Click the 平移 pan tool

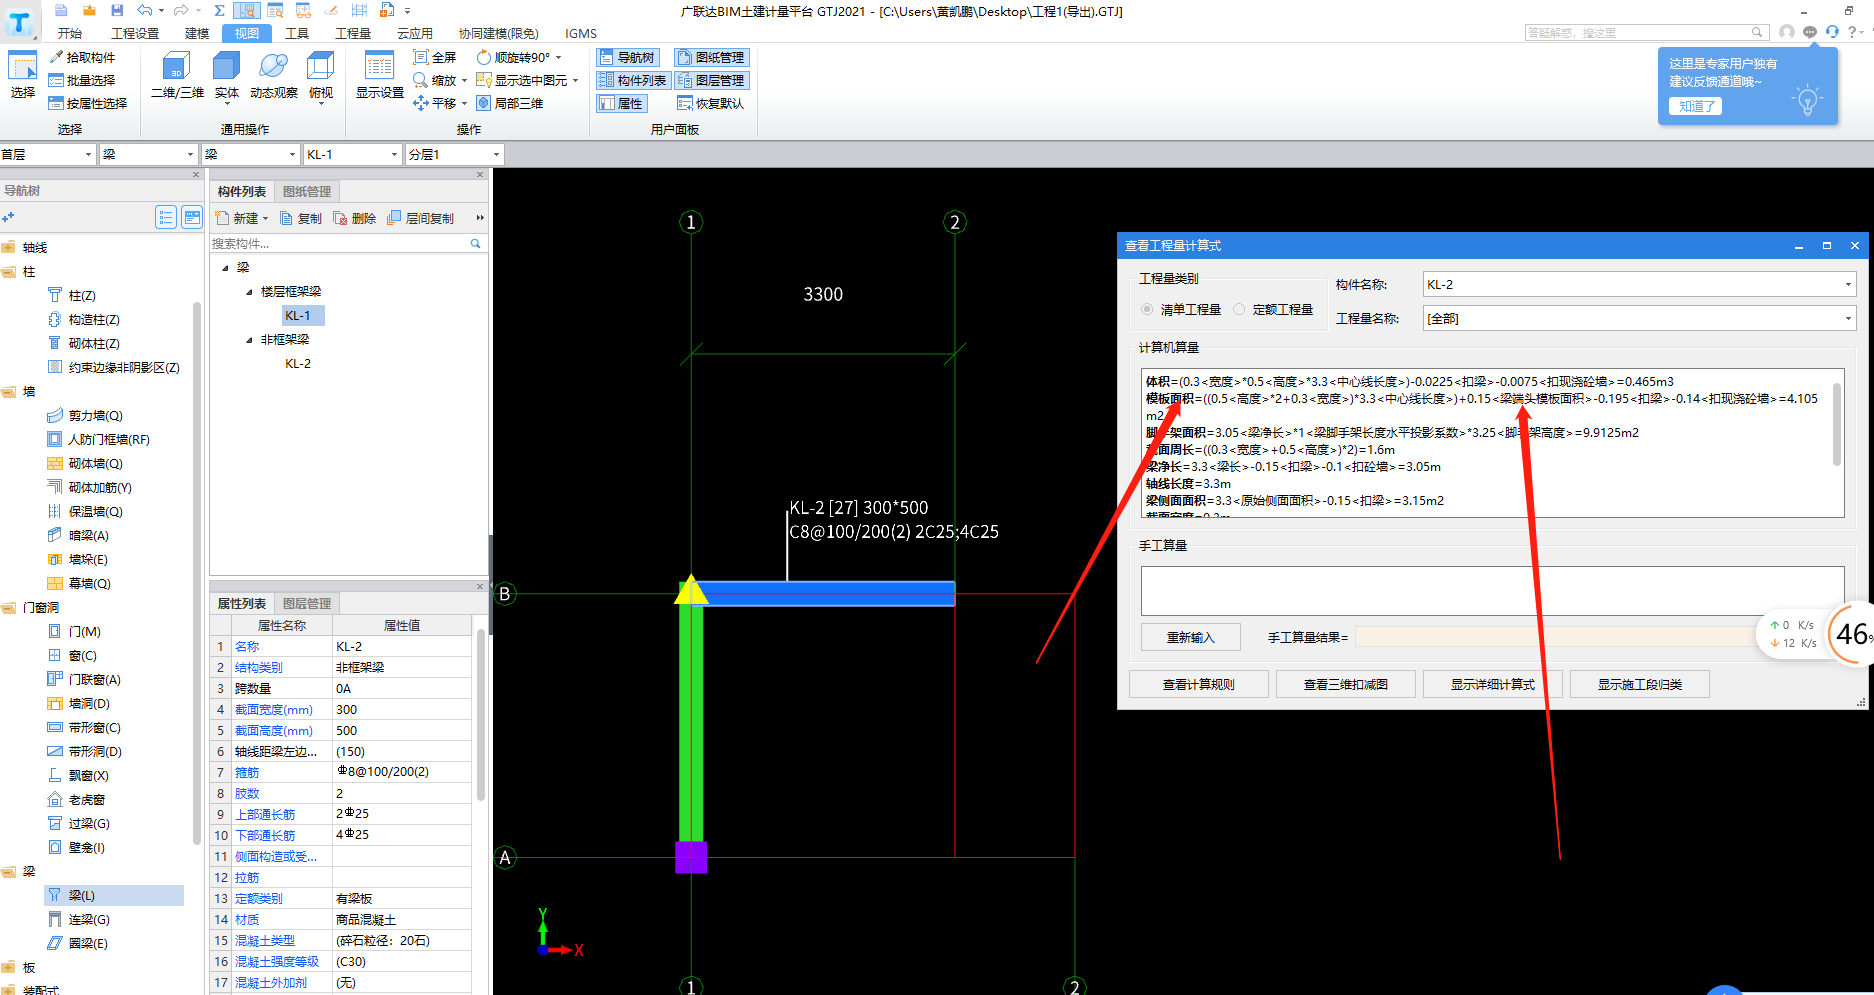(x=435, y=104)
